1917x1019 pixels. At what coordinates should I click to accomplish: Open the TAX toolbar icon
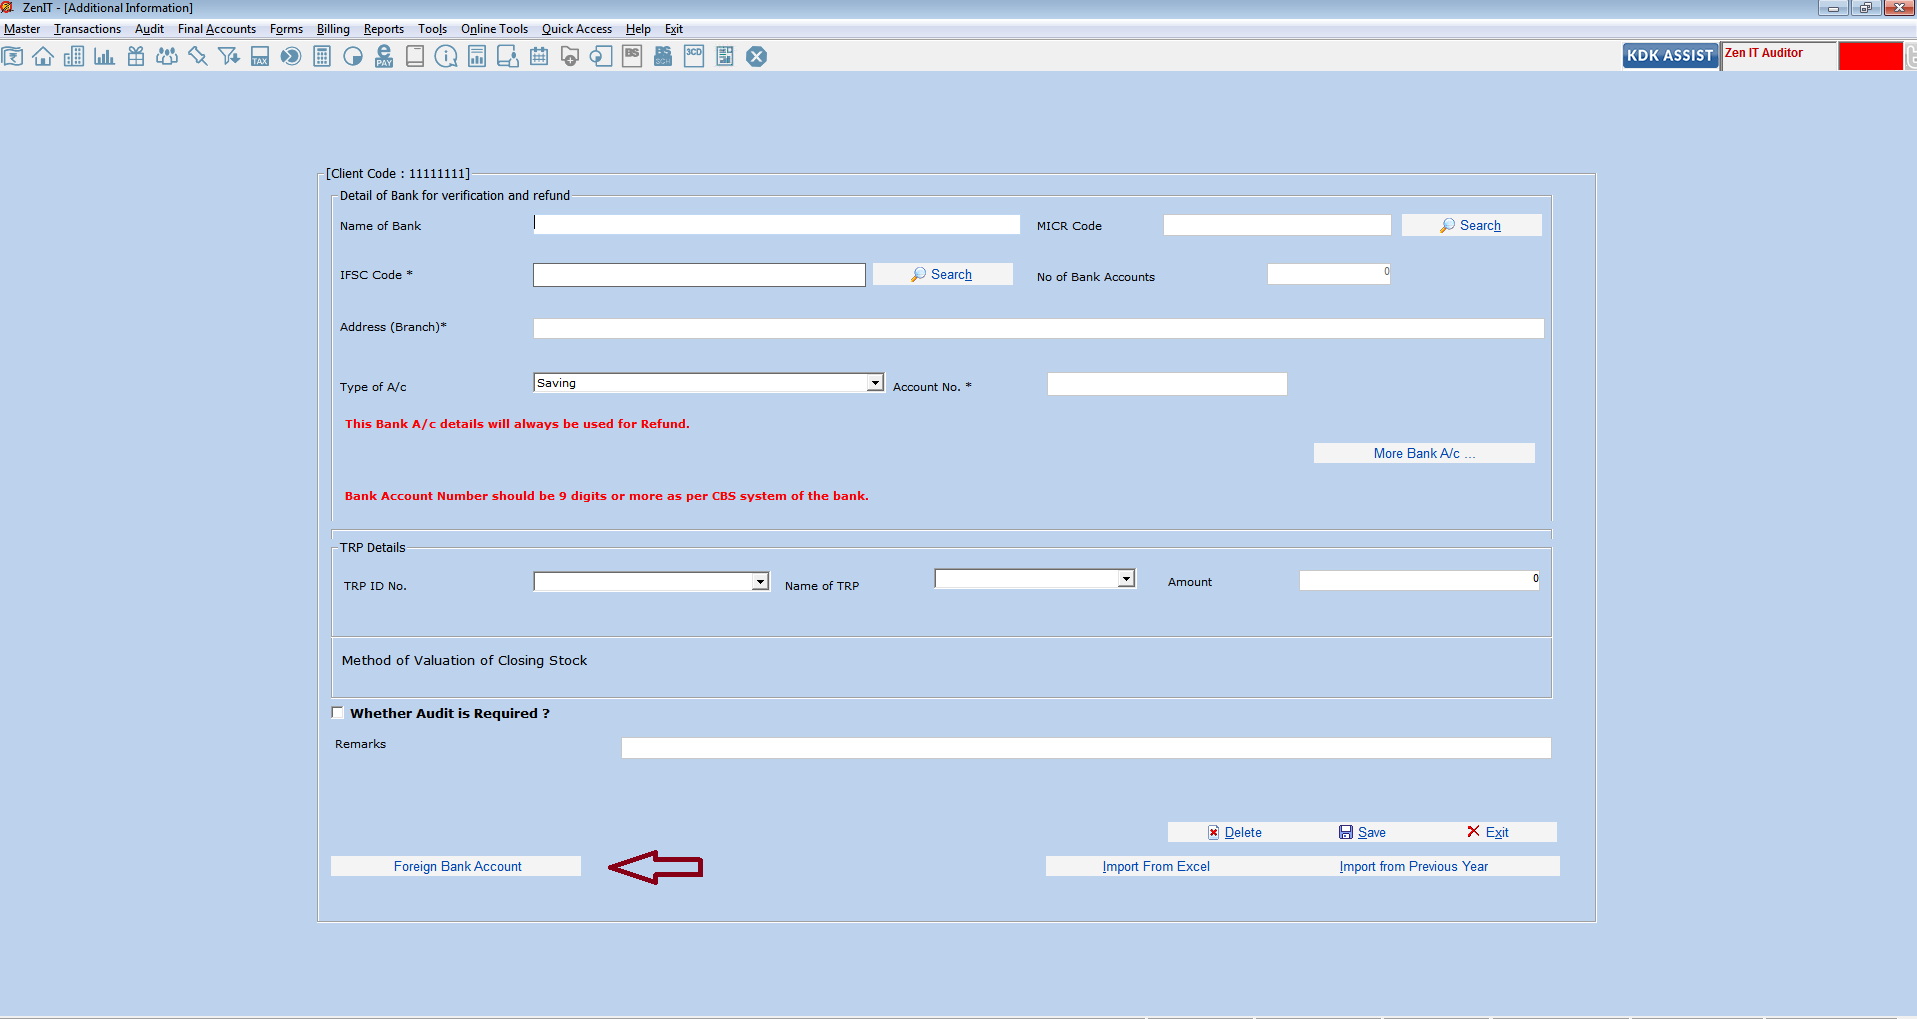pyautogui.click(x=260, y=57)
